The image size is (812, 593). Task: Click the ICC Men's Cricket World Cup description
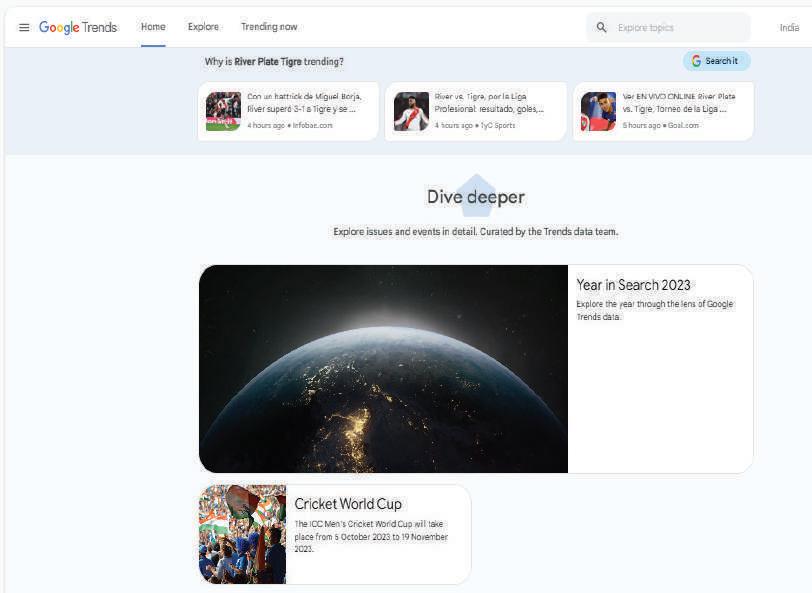(371, 537)
